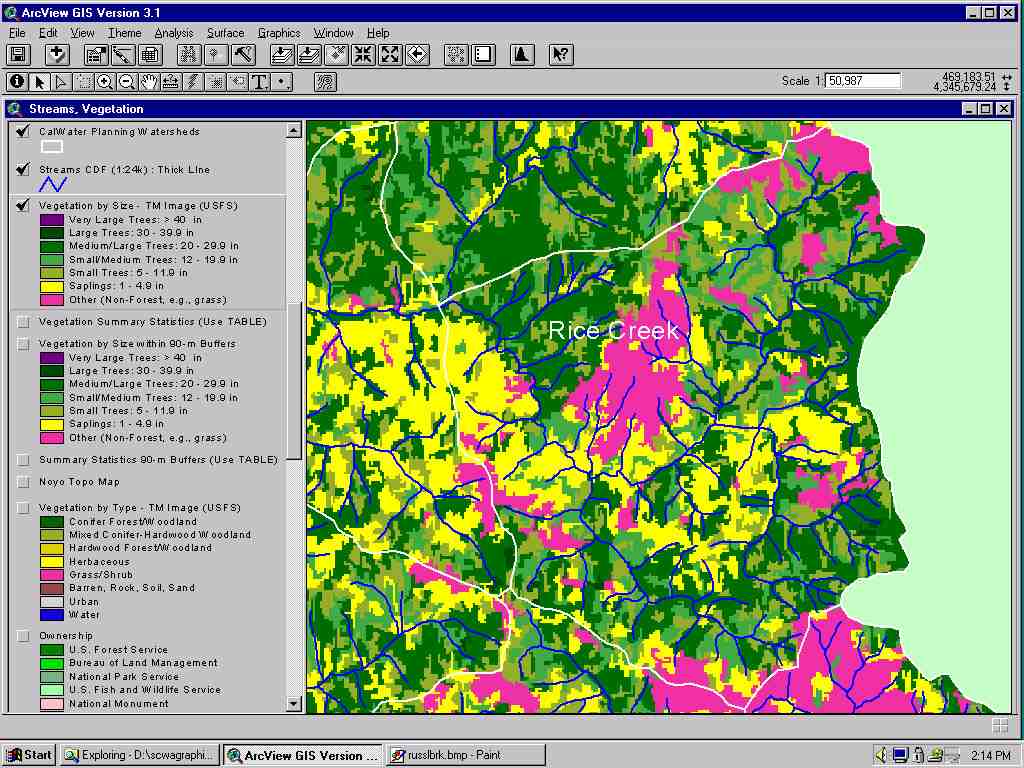
Task: Select the Text tool
Action: pos(259,82)
